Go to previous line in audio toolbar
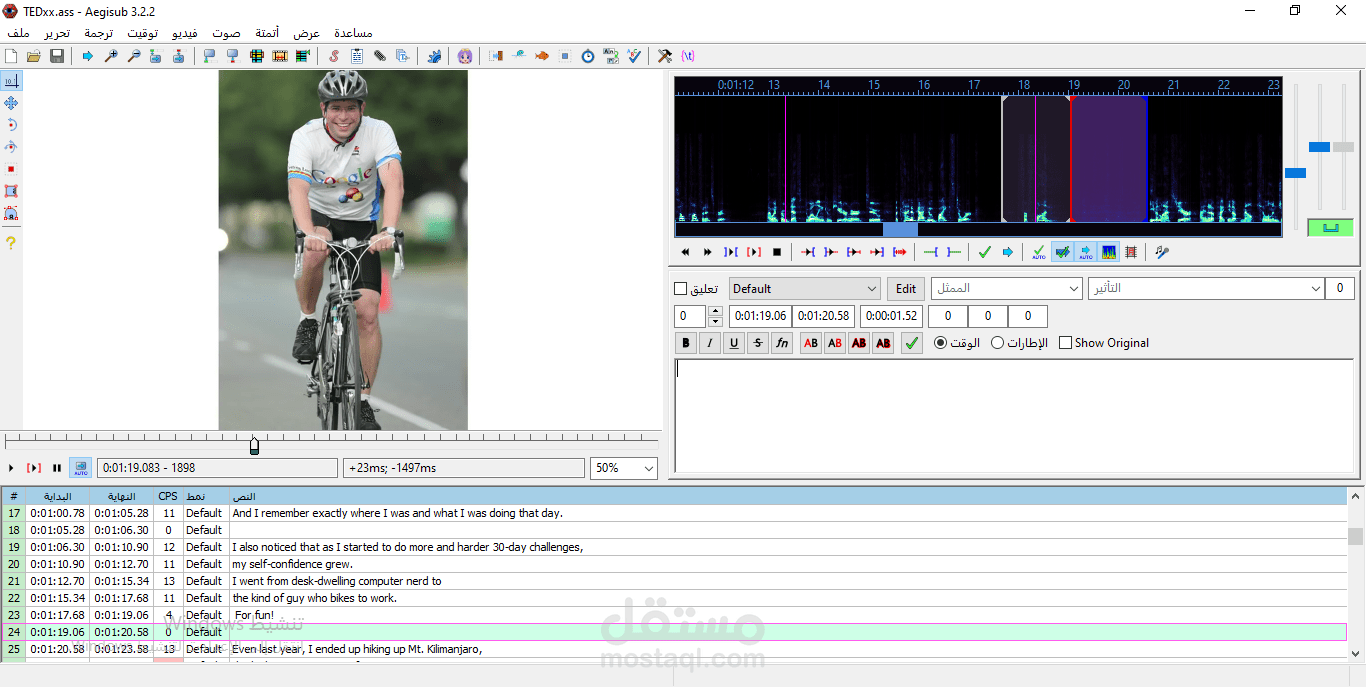The image size is (1366, 687). [x=685, y=252]
